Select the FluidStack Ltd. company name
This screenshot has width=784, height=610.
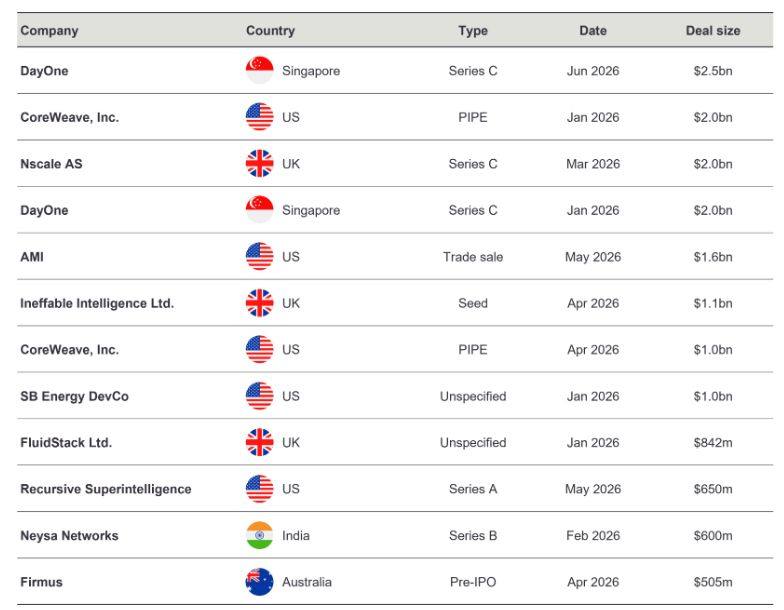tap(66, 442)
